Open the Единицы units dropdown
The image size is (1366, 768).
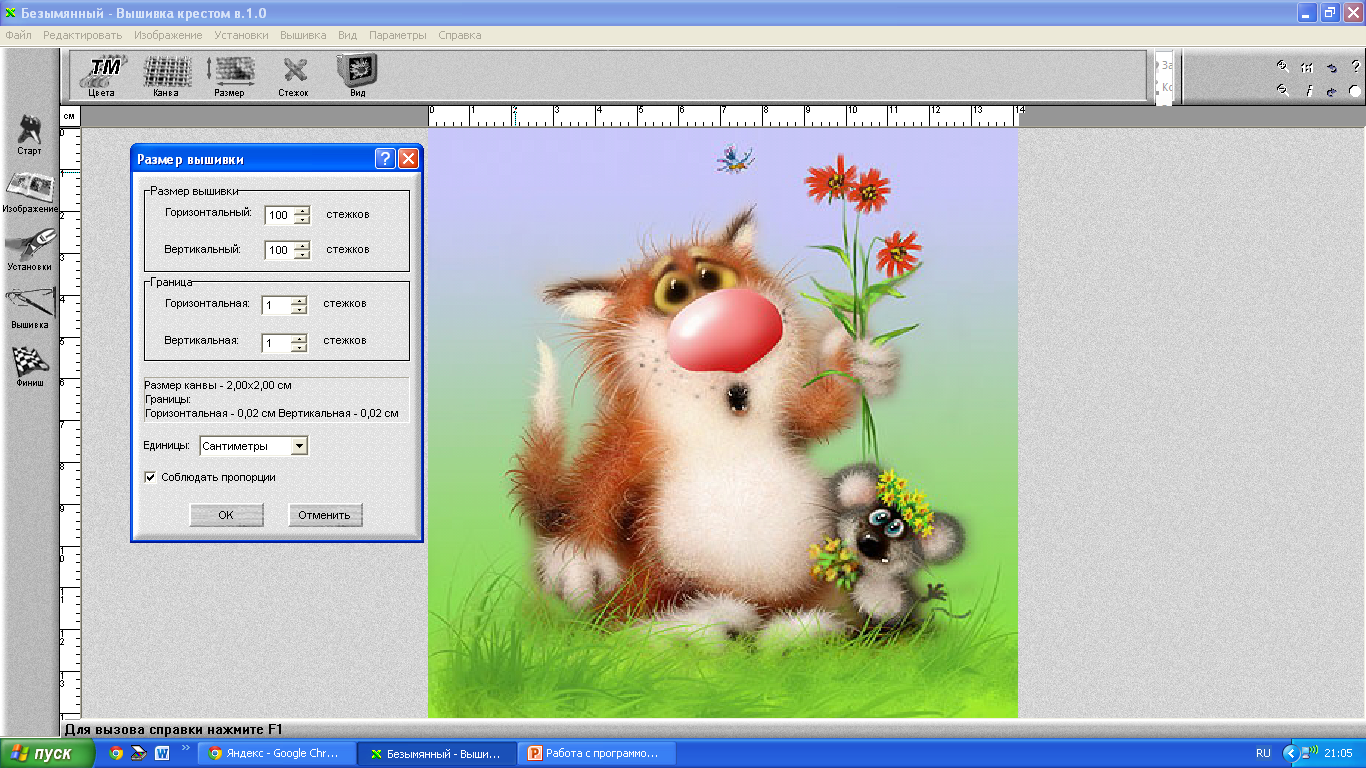point(299,446)
